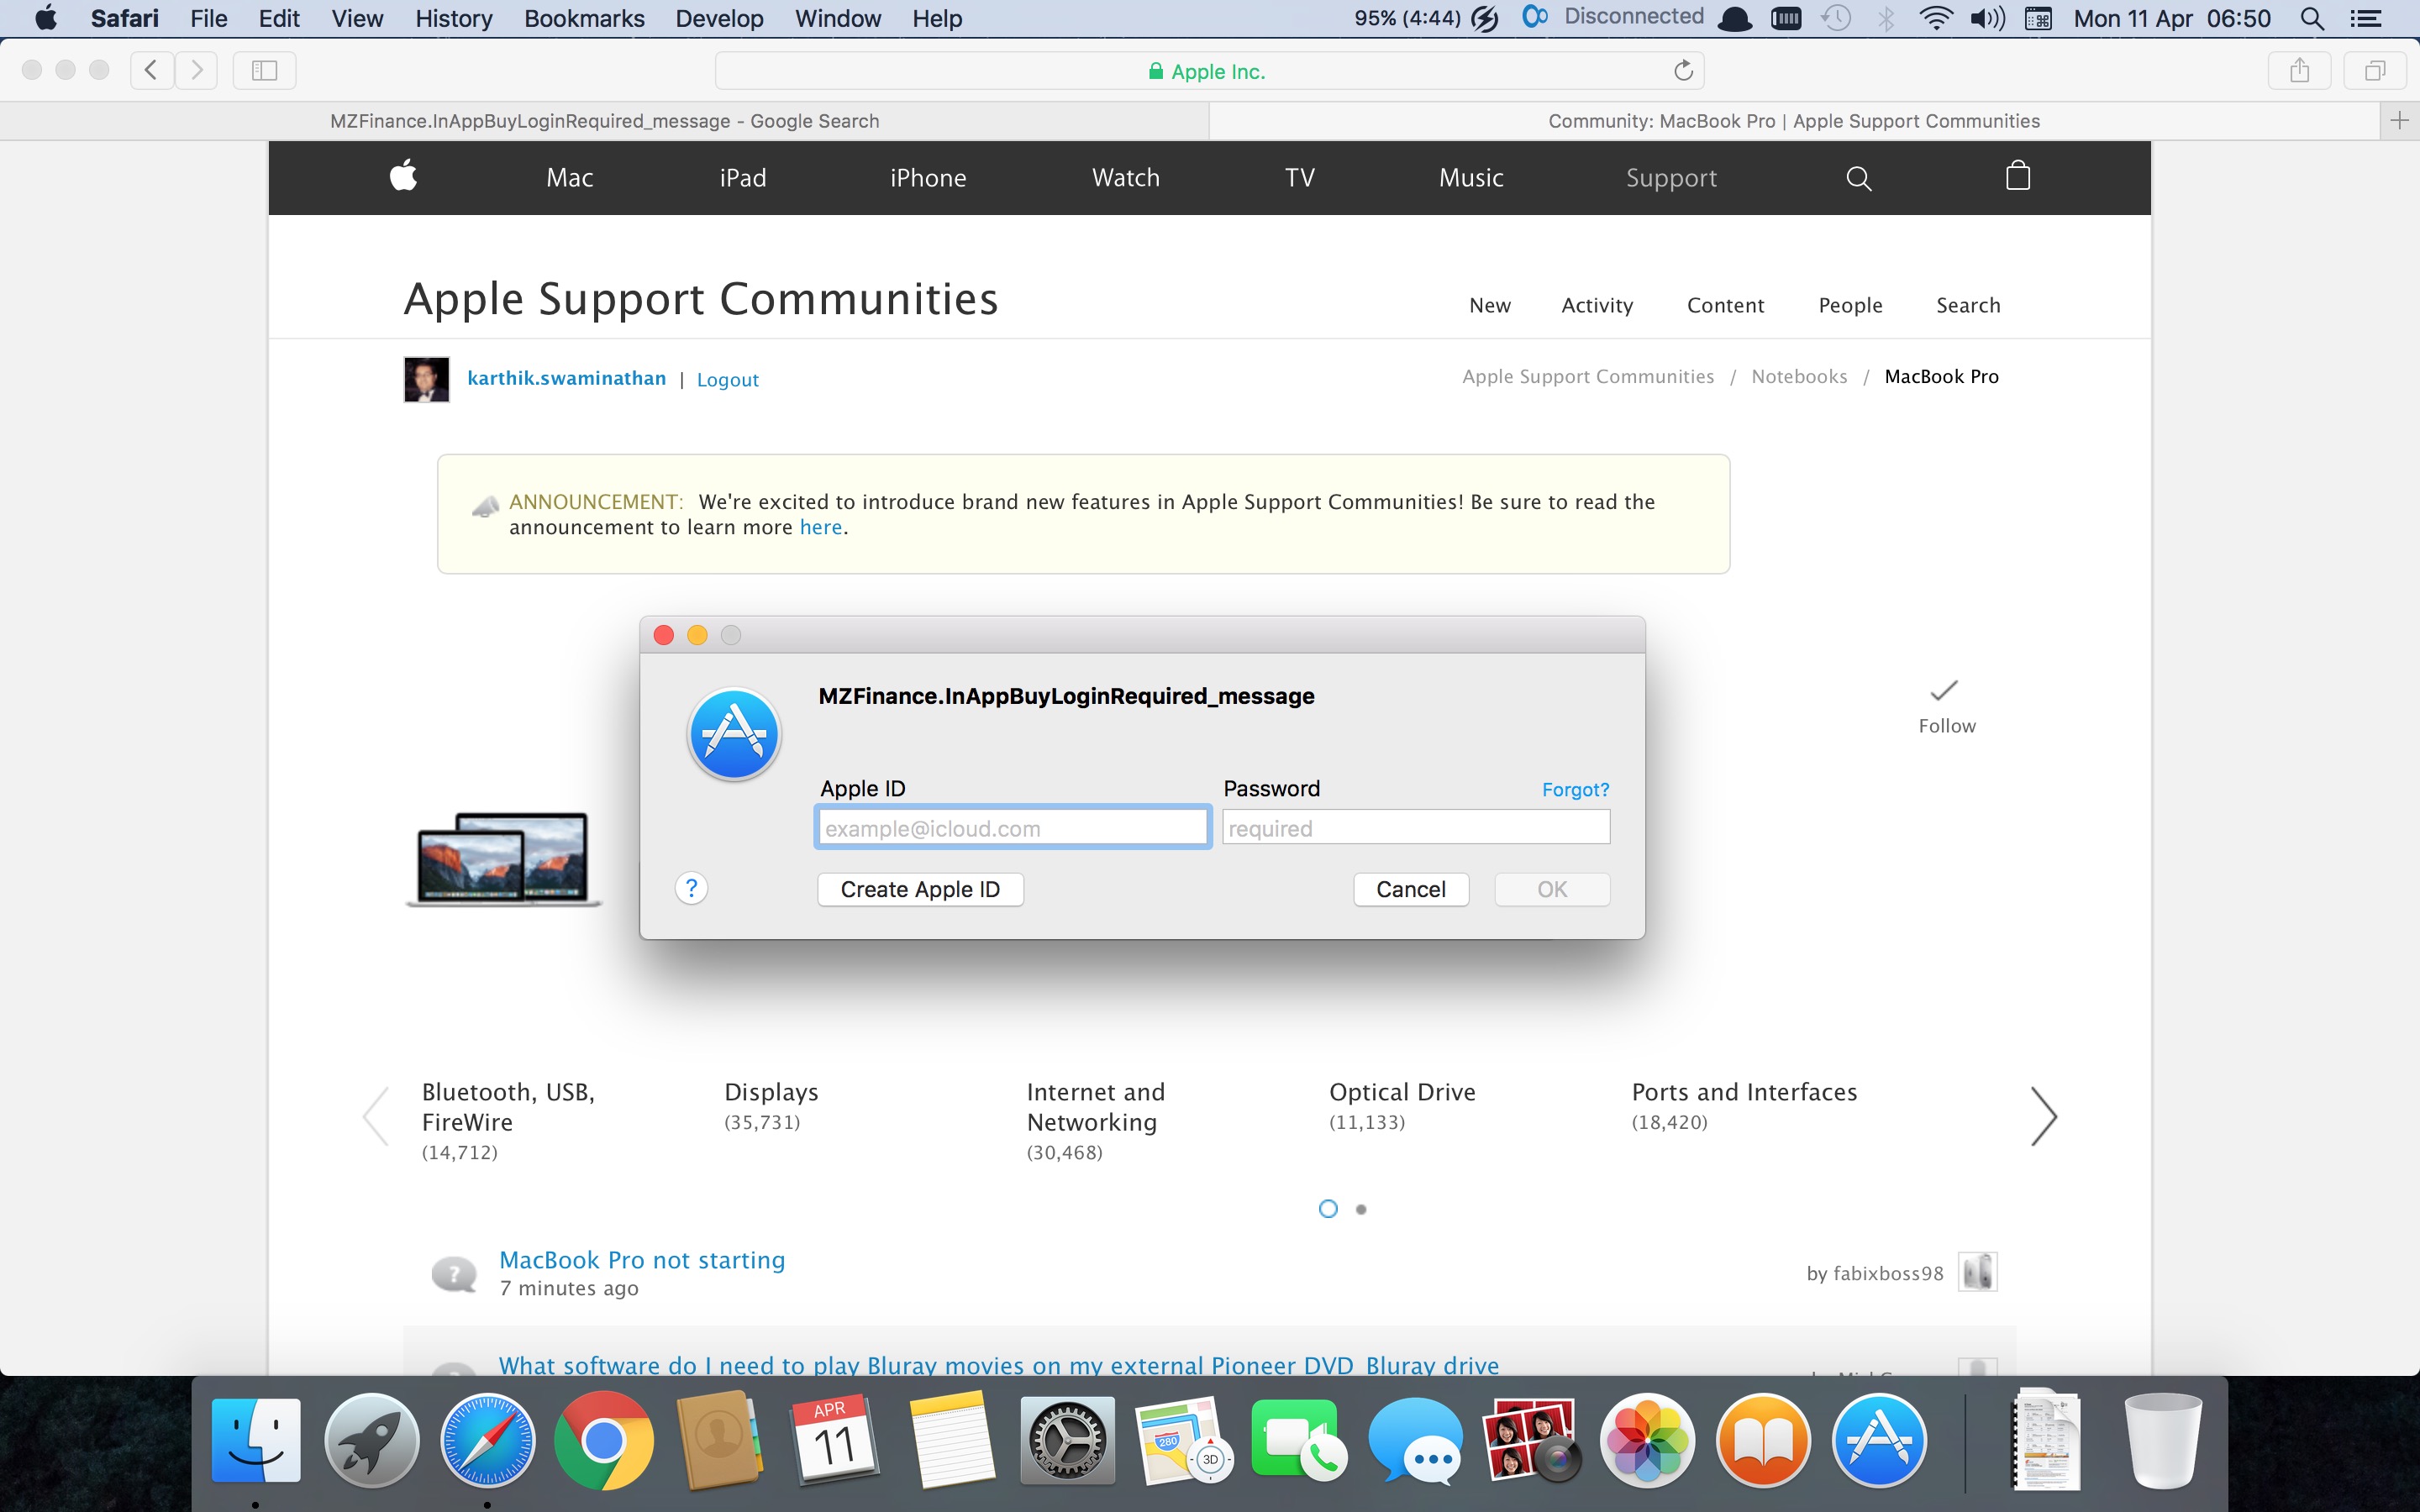Click the help question mark in the login dialog

pos(692,887)
